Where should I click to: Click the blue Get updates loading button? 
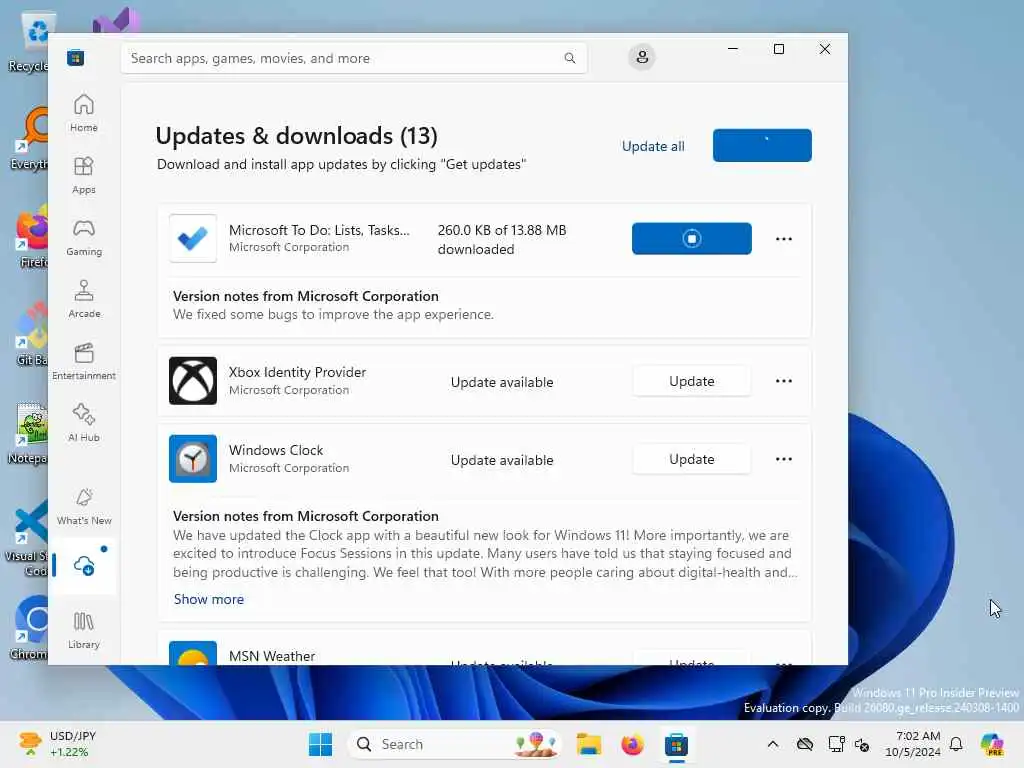click(762, 145)
